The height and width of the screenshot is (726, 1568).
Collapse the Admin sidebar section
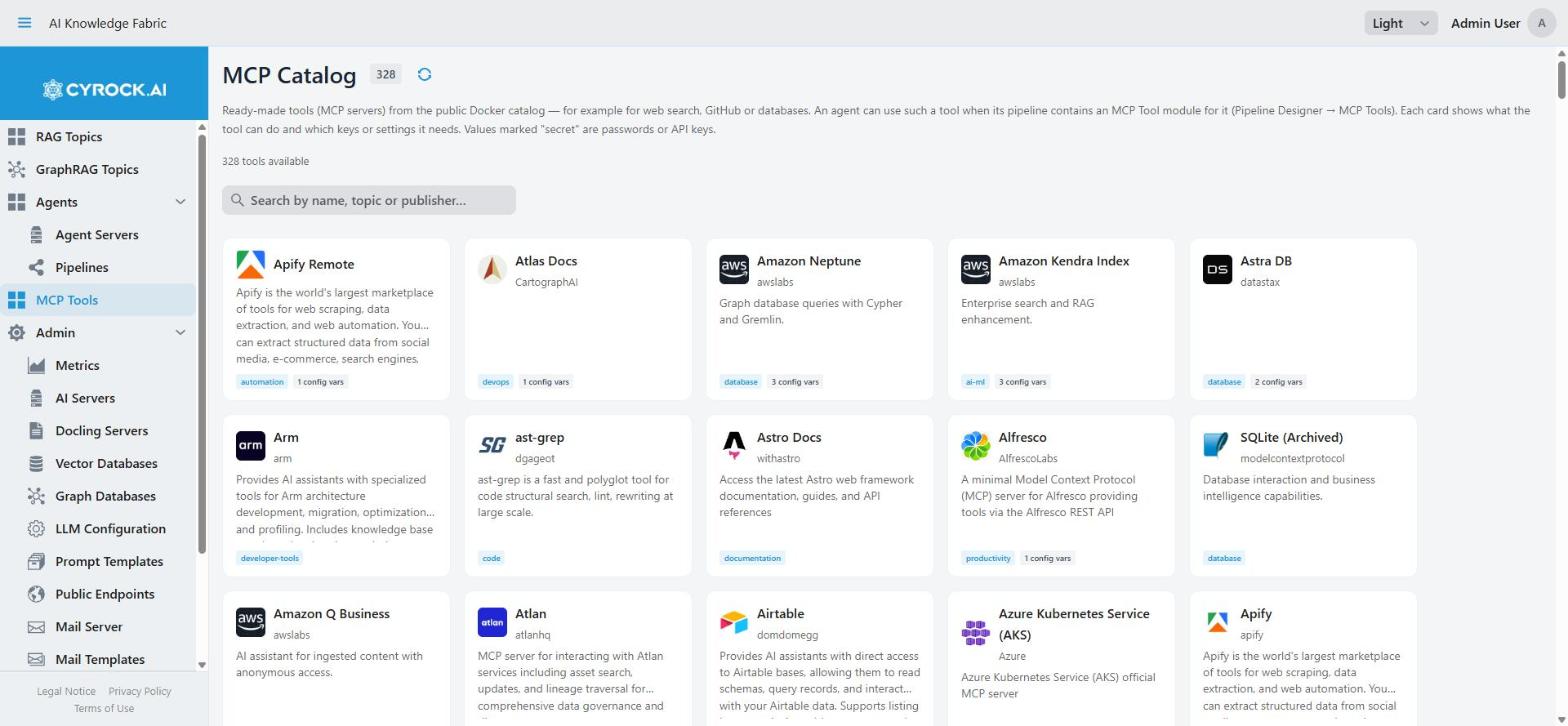click(180, 333)
